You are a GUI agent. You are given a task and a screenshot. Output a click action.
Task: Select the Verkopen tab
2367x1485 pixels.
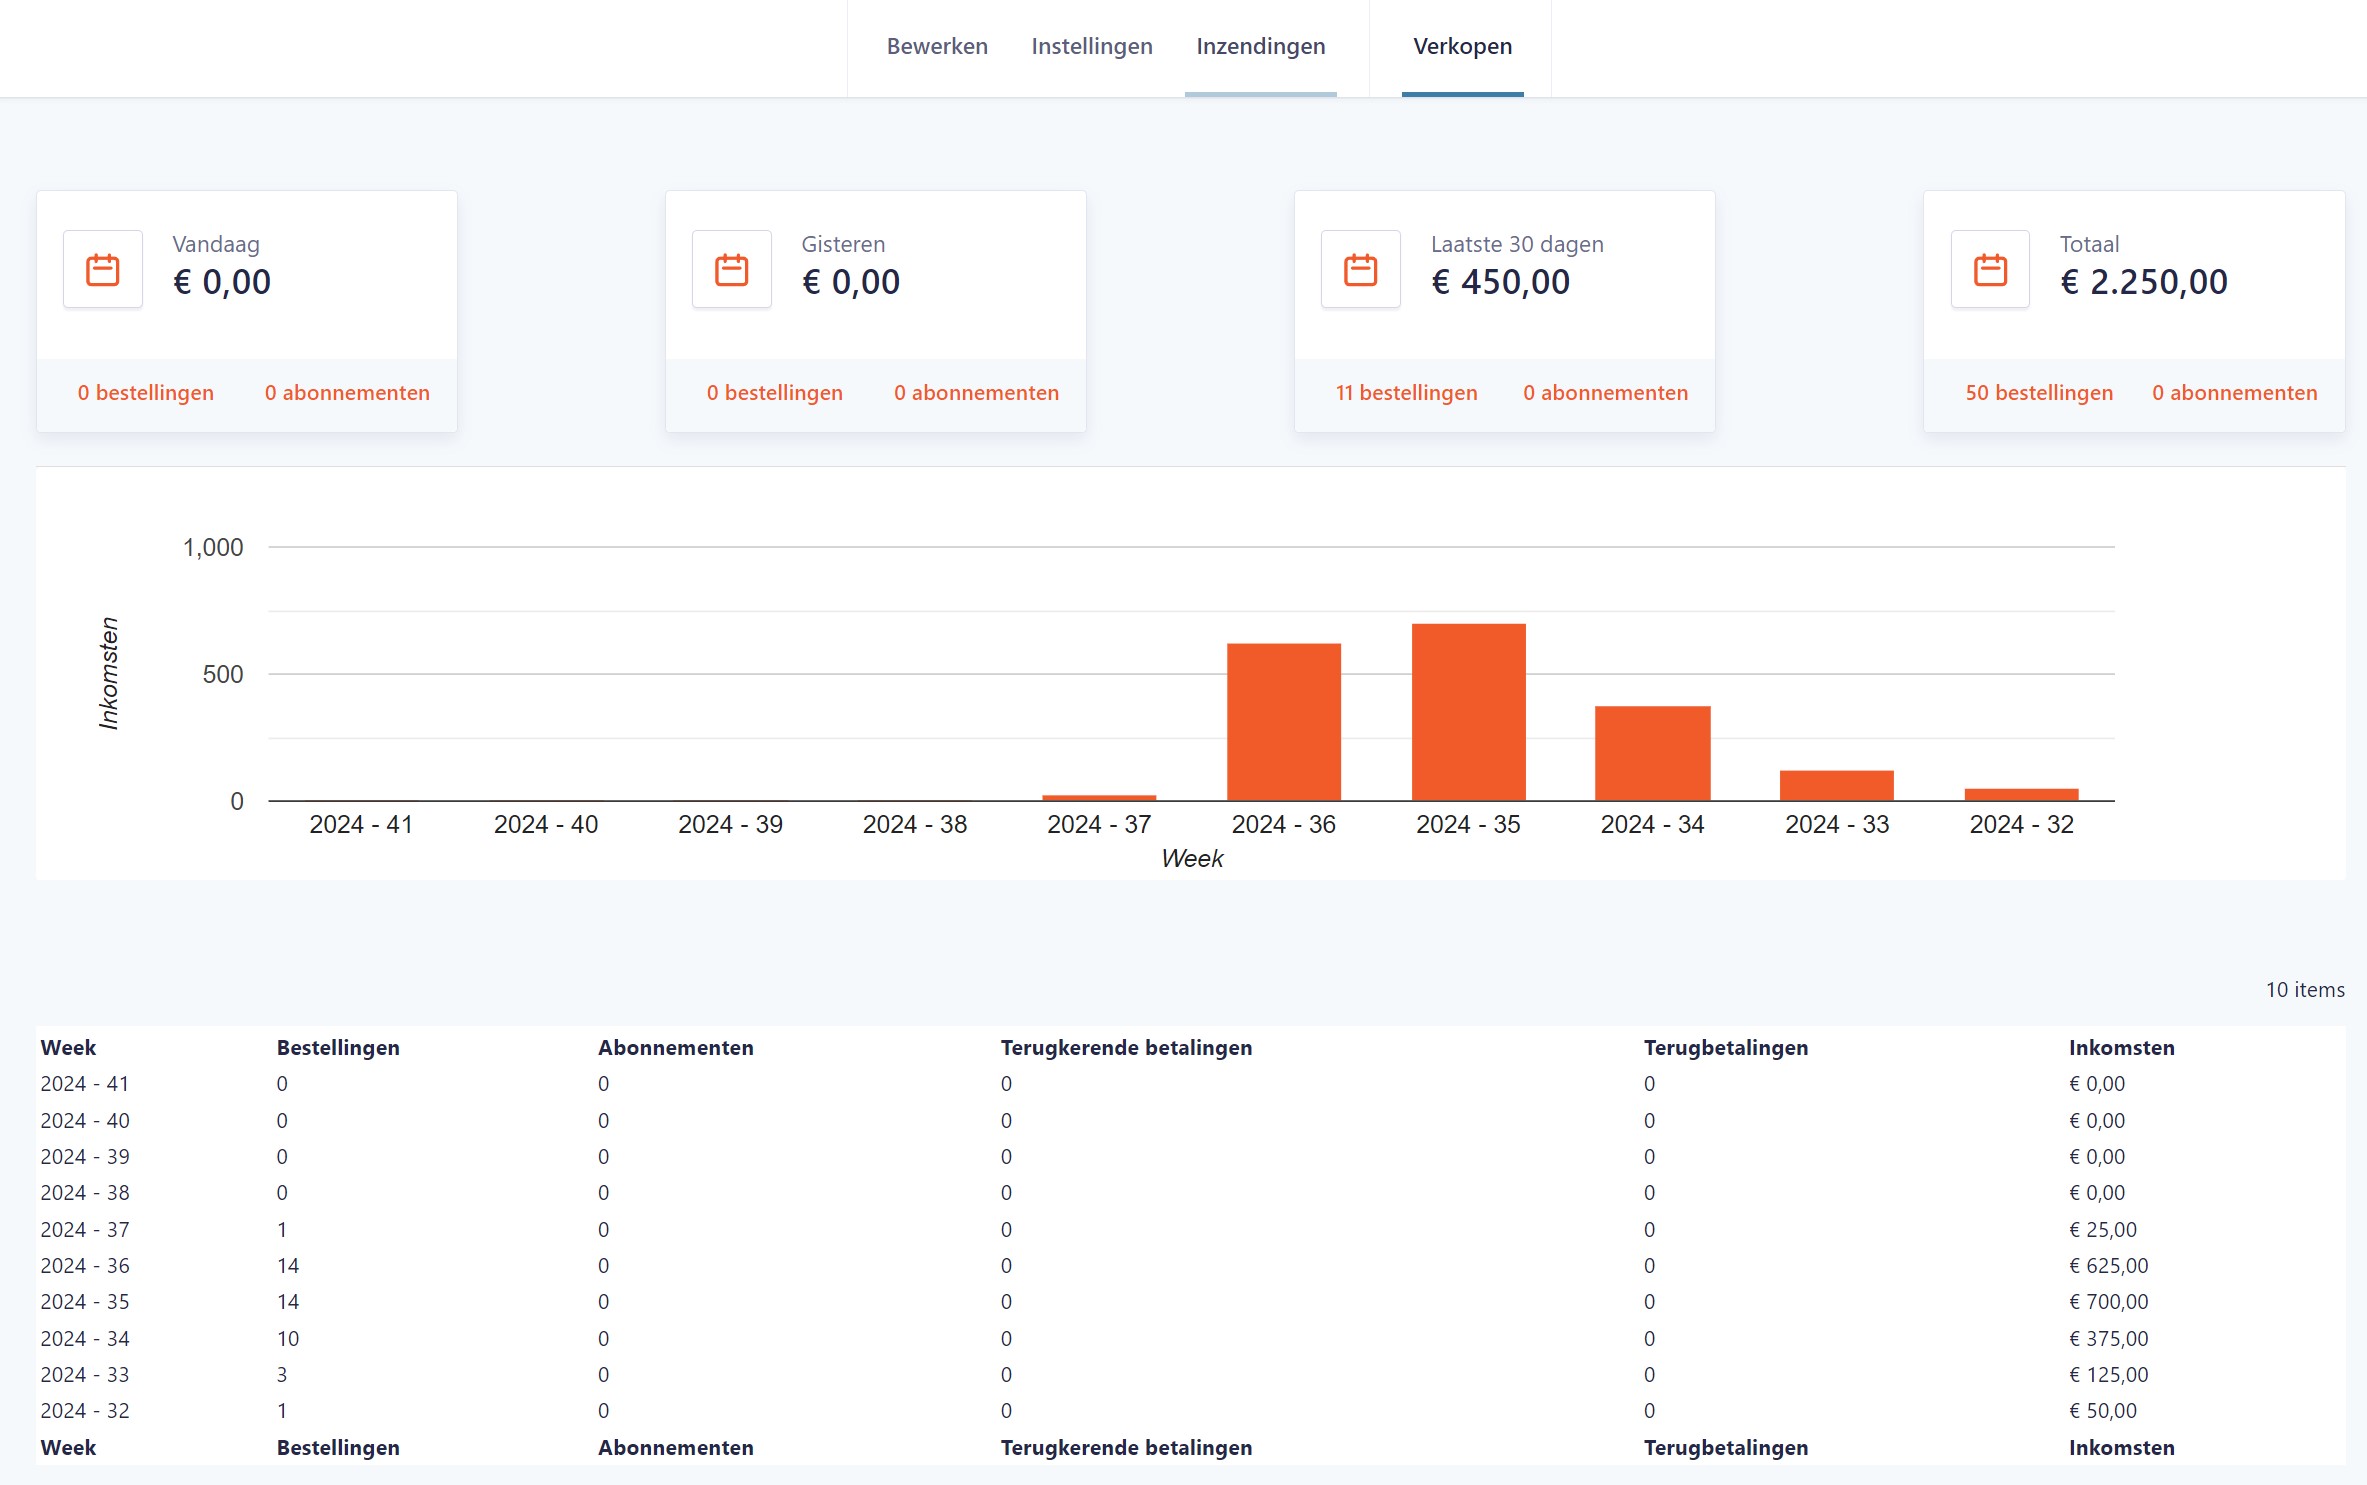pos(1462,46)
